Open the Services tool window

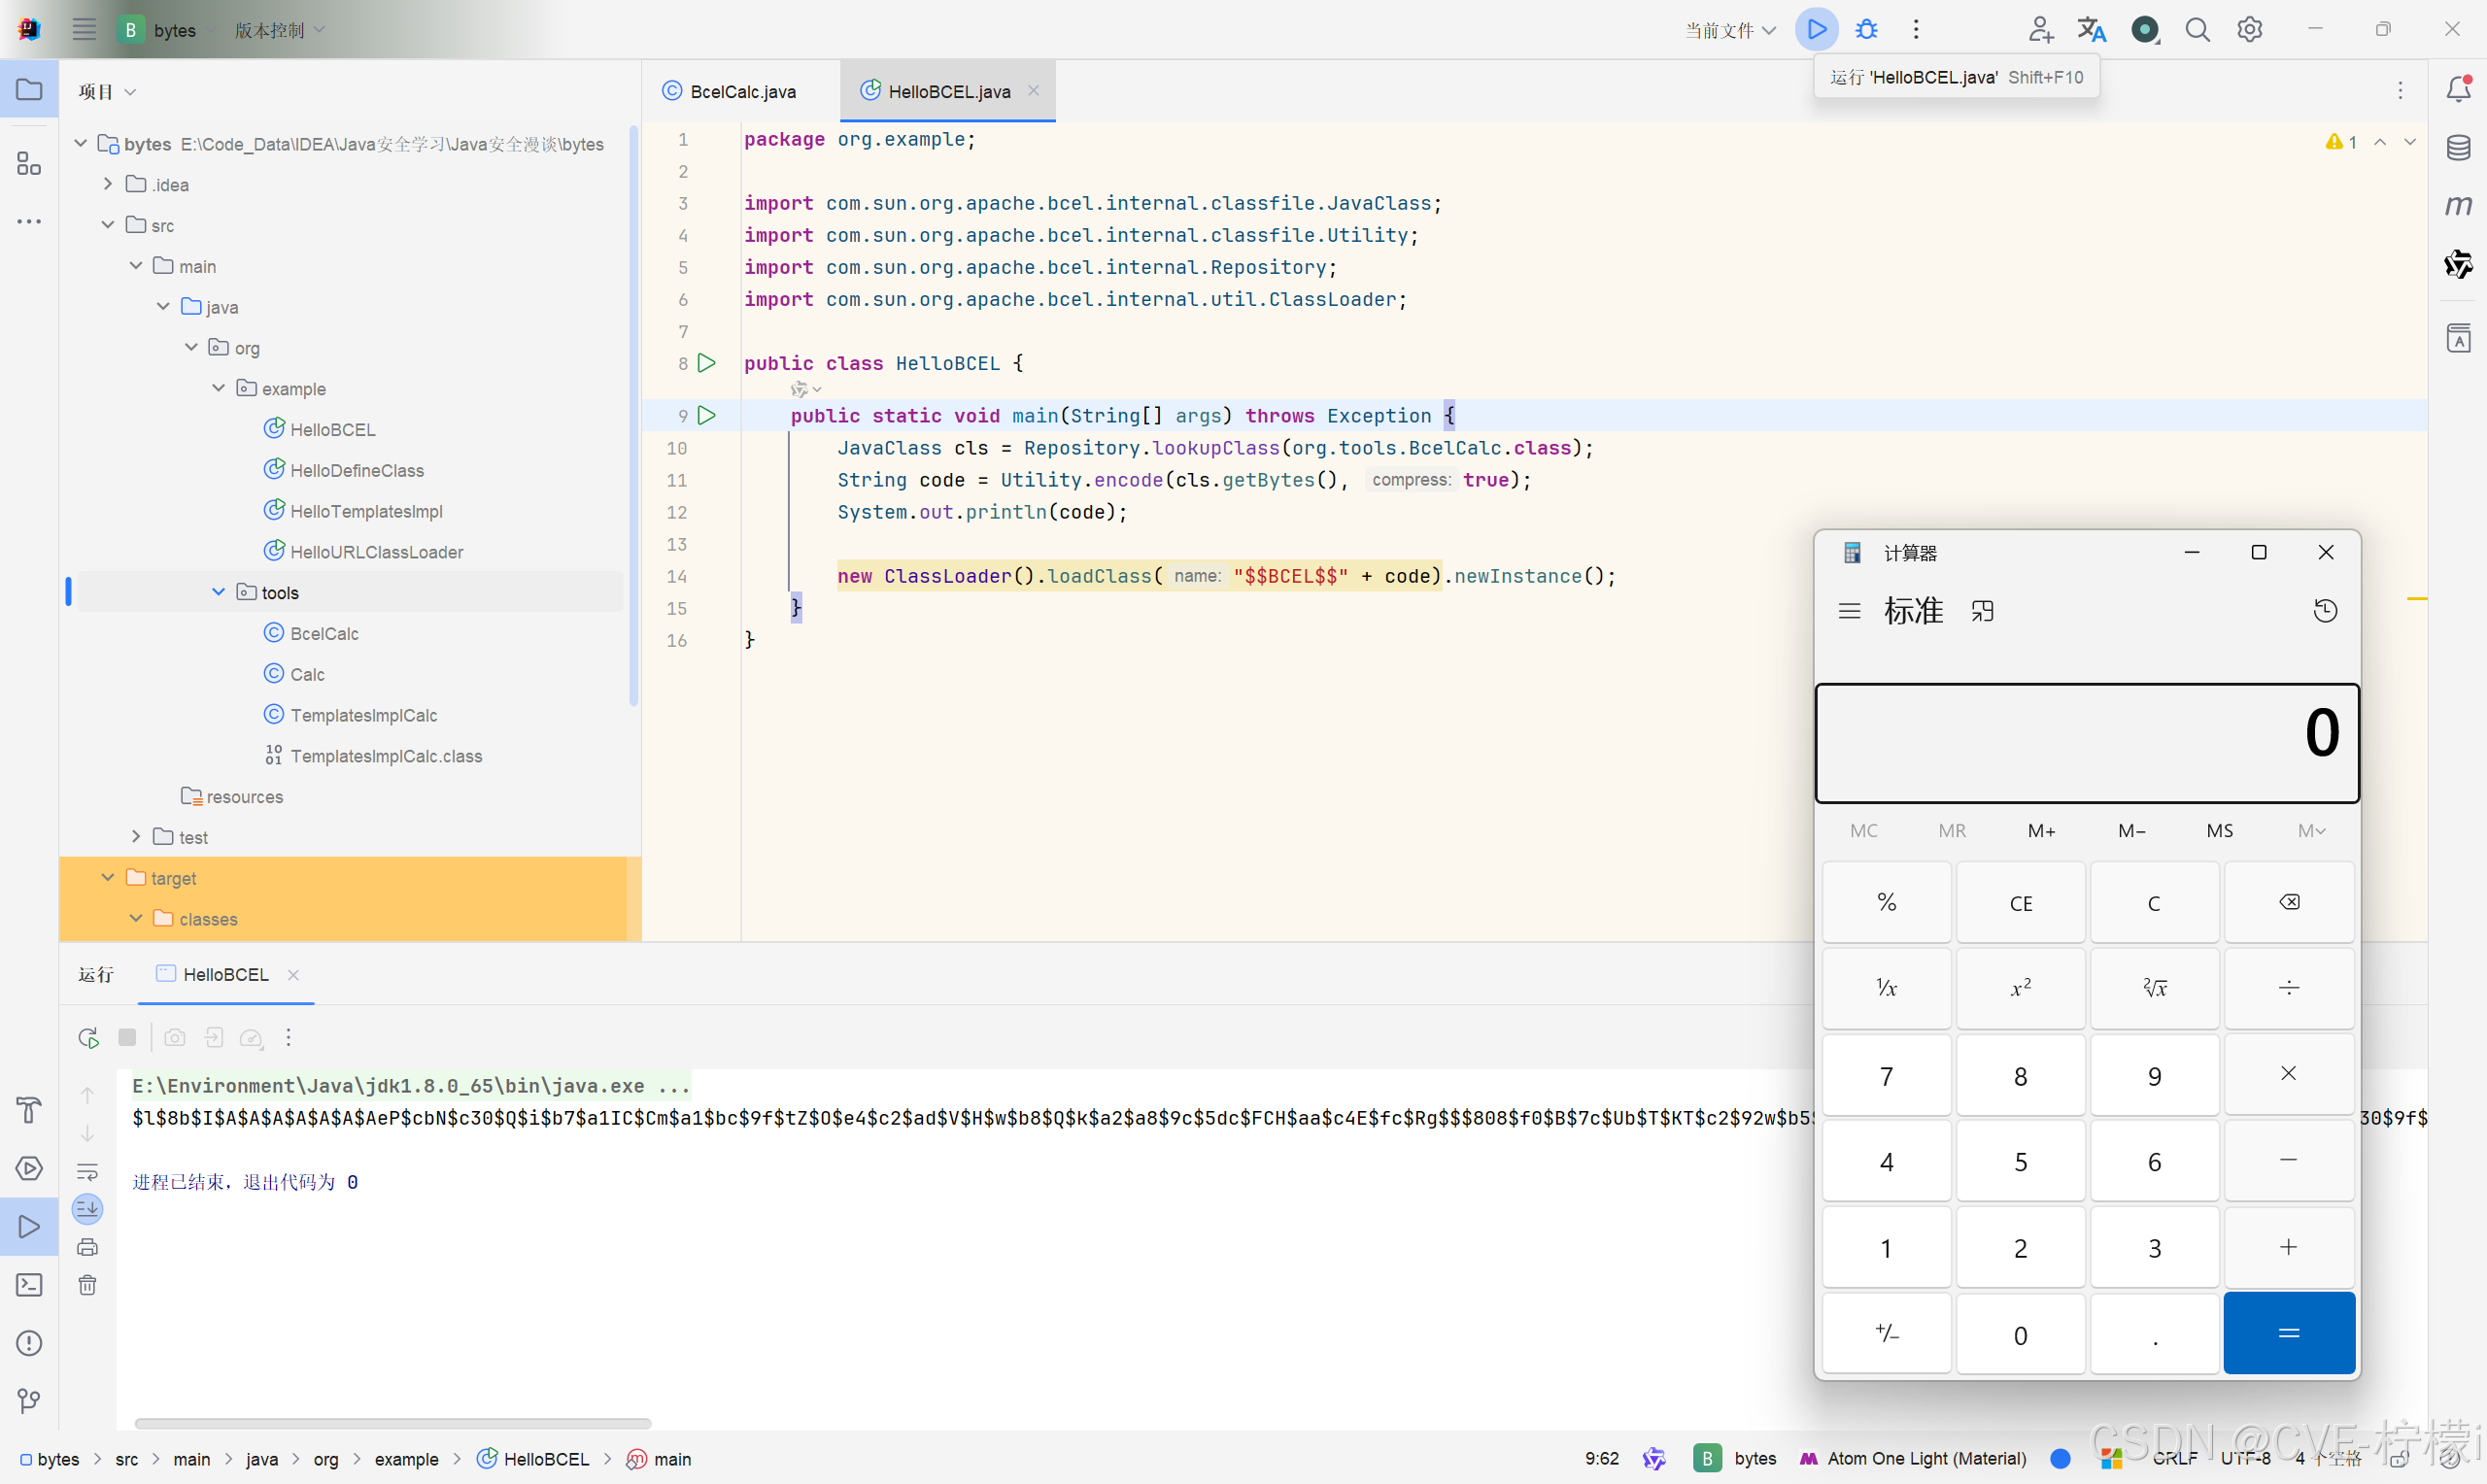29,1168
